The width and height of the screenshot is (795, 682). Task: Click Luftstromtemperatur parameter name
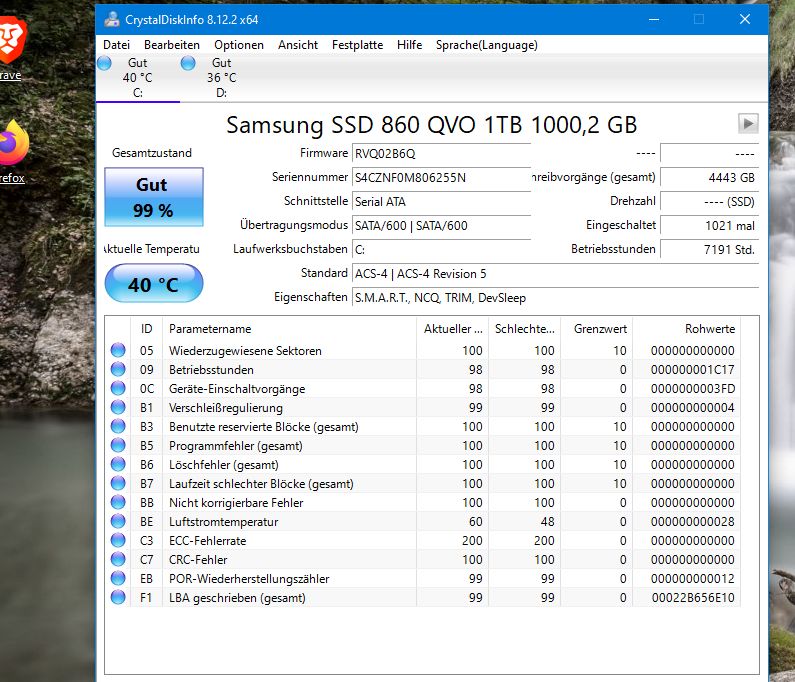point(224,522)
